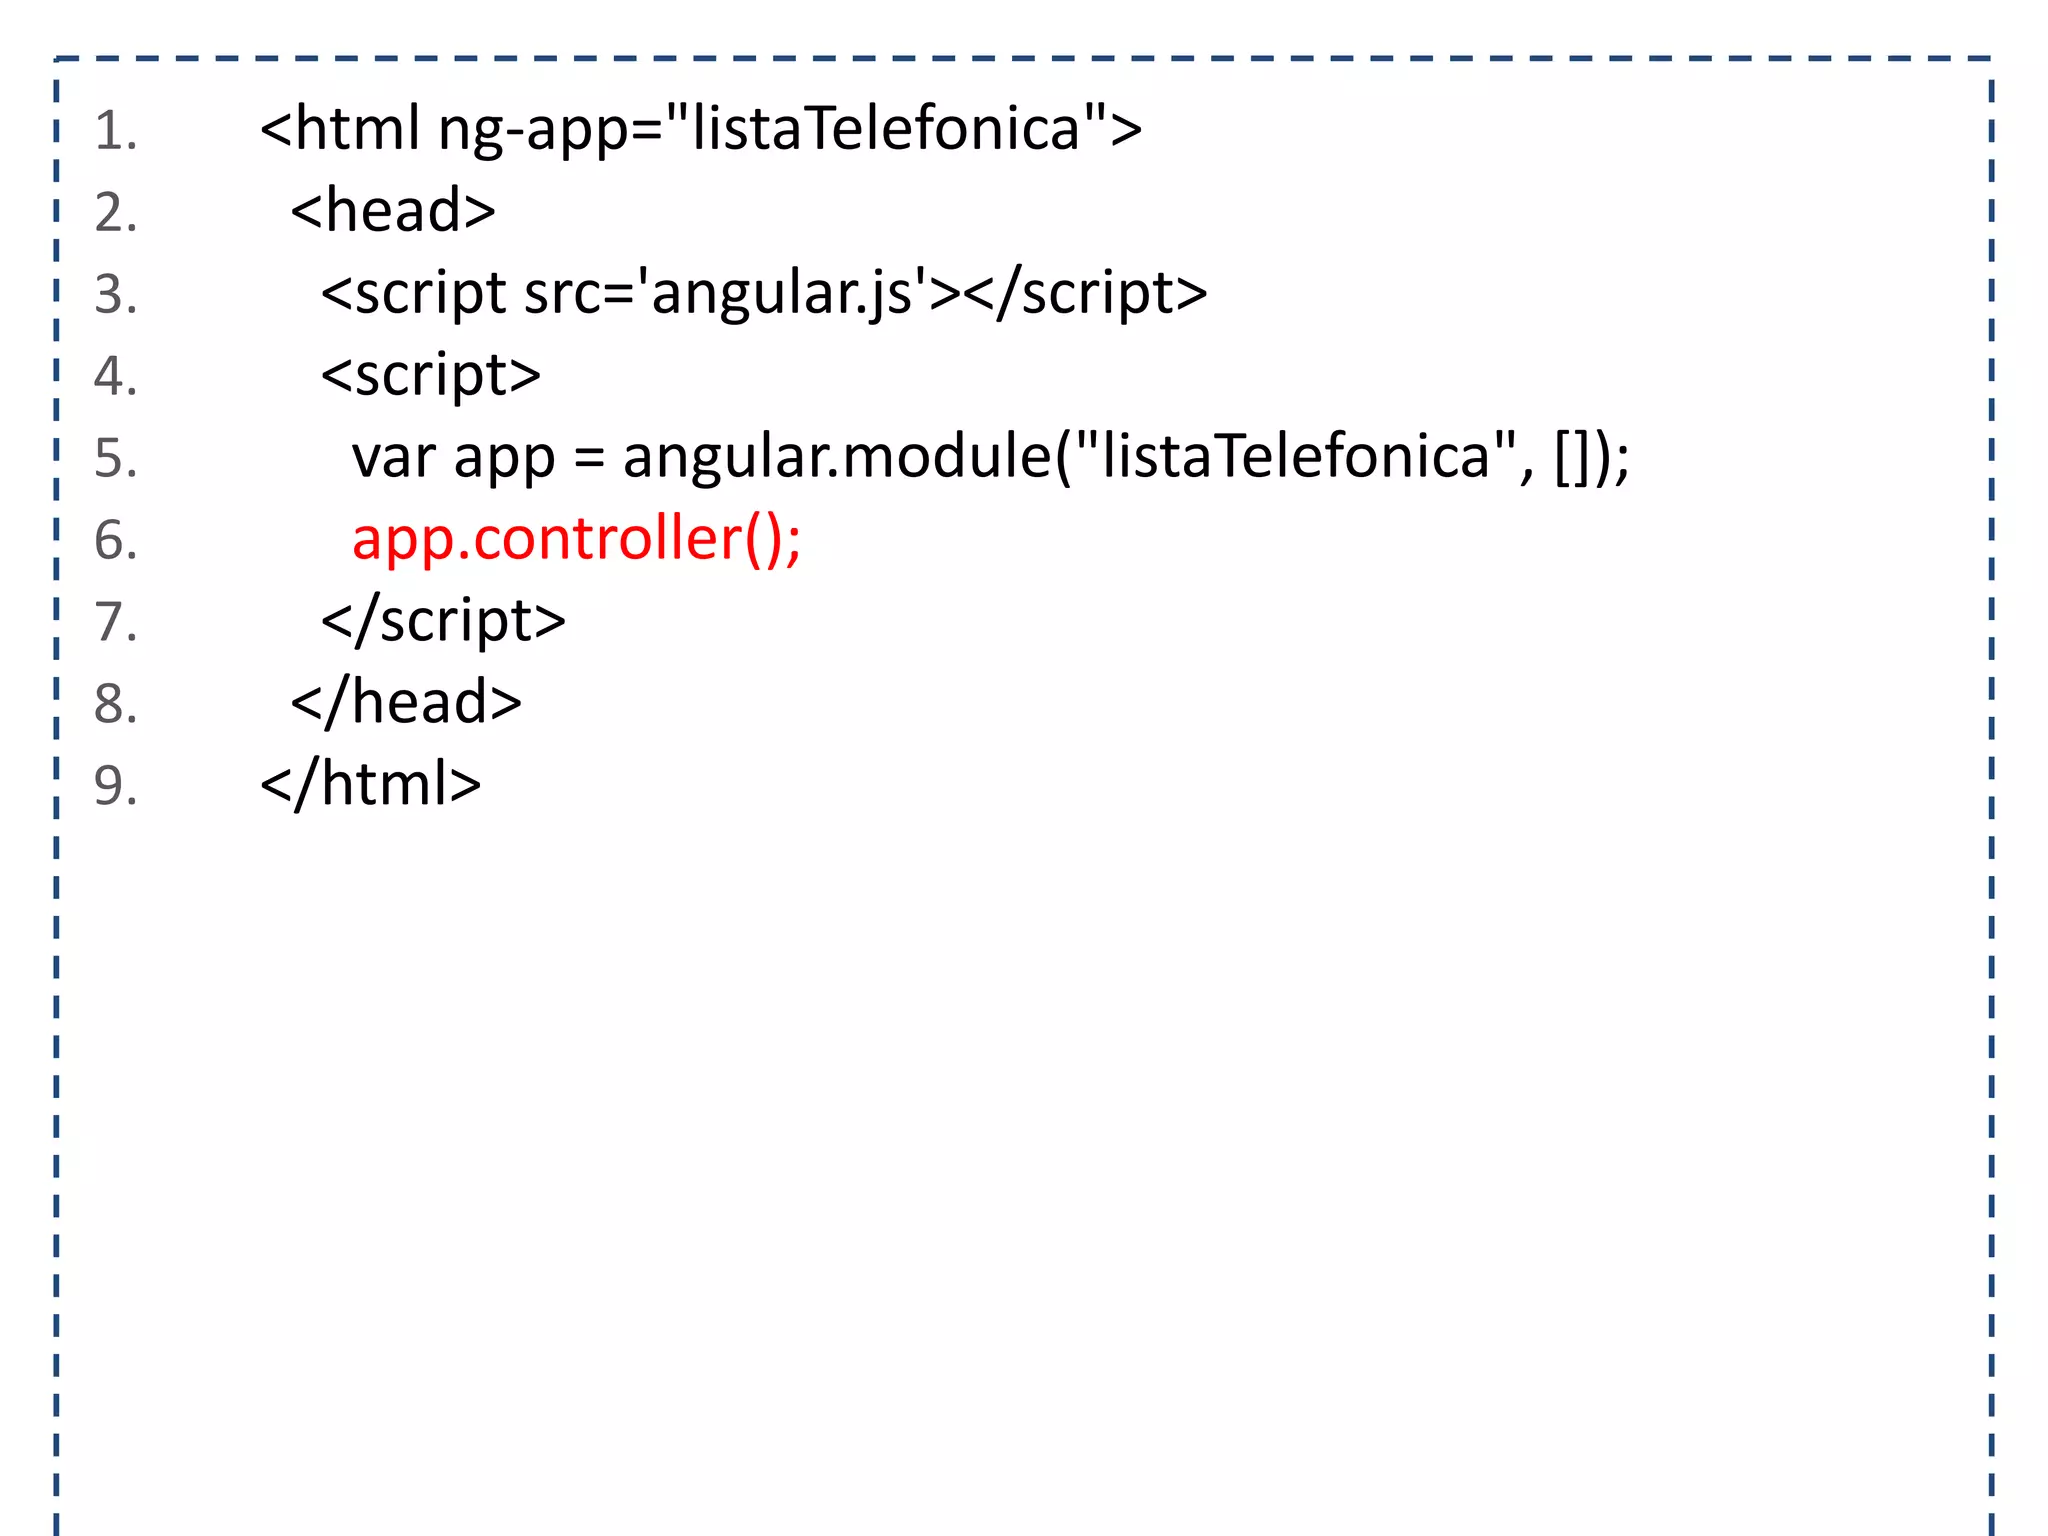Viewport: 2048px width, 1536px height.
Task: Click the "<script src='angular.js'></script>" line
Action: 764,294
